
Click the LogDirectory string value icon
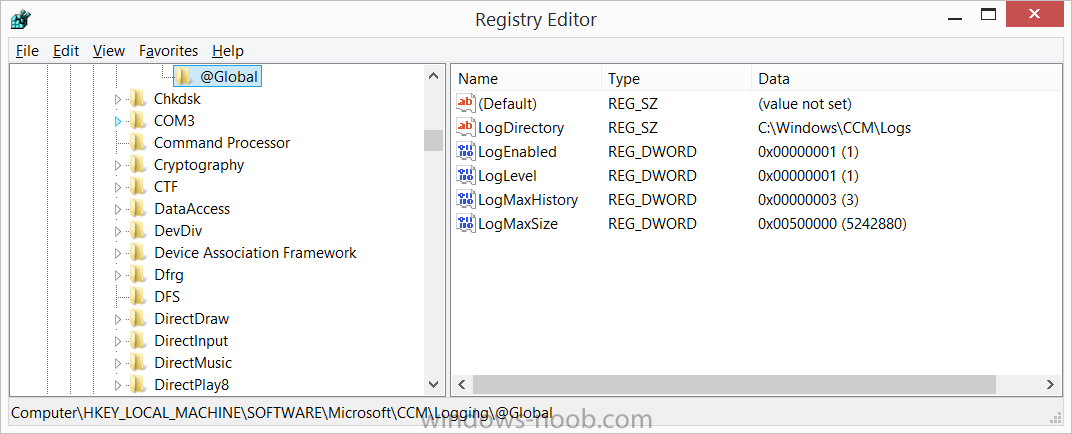(x=466, y=127)
